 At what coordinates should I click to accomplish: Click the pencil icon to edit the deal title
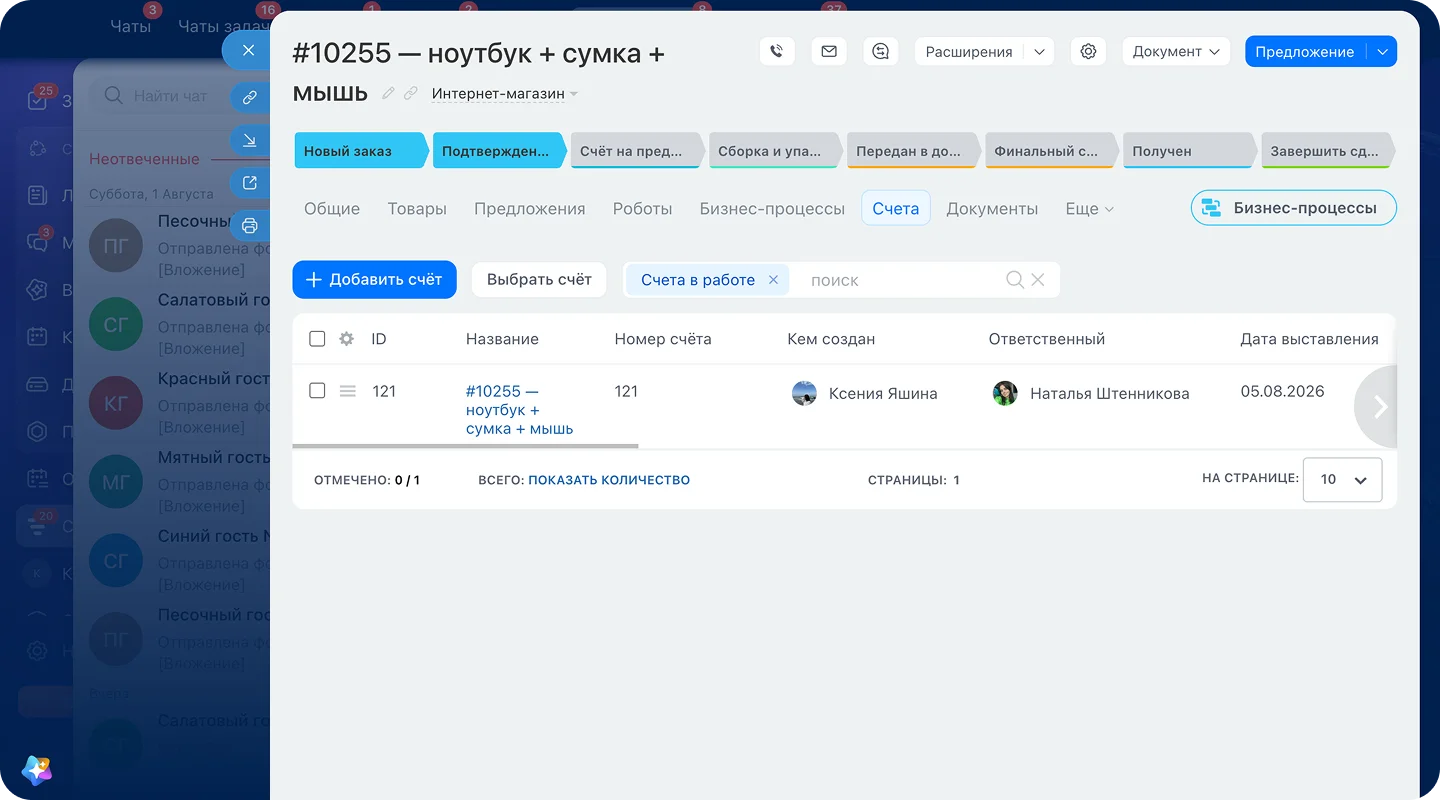click(389, 94)
